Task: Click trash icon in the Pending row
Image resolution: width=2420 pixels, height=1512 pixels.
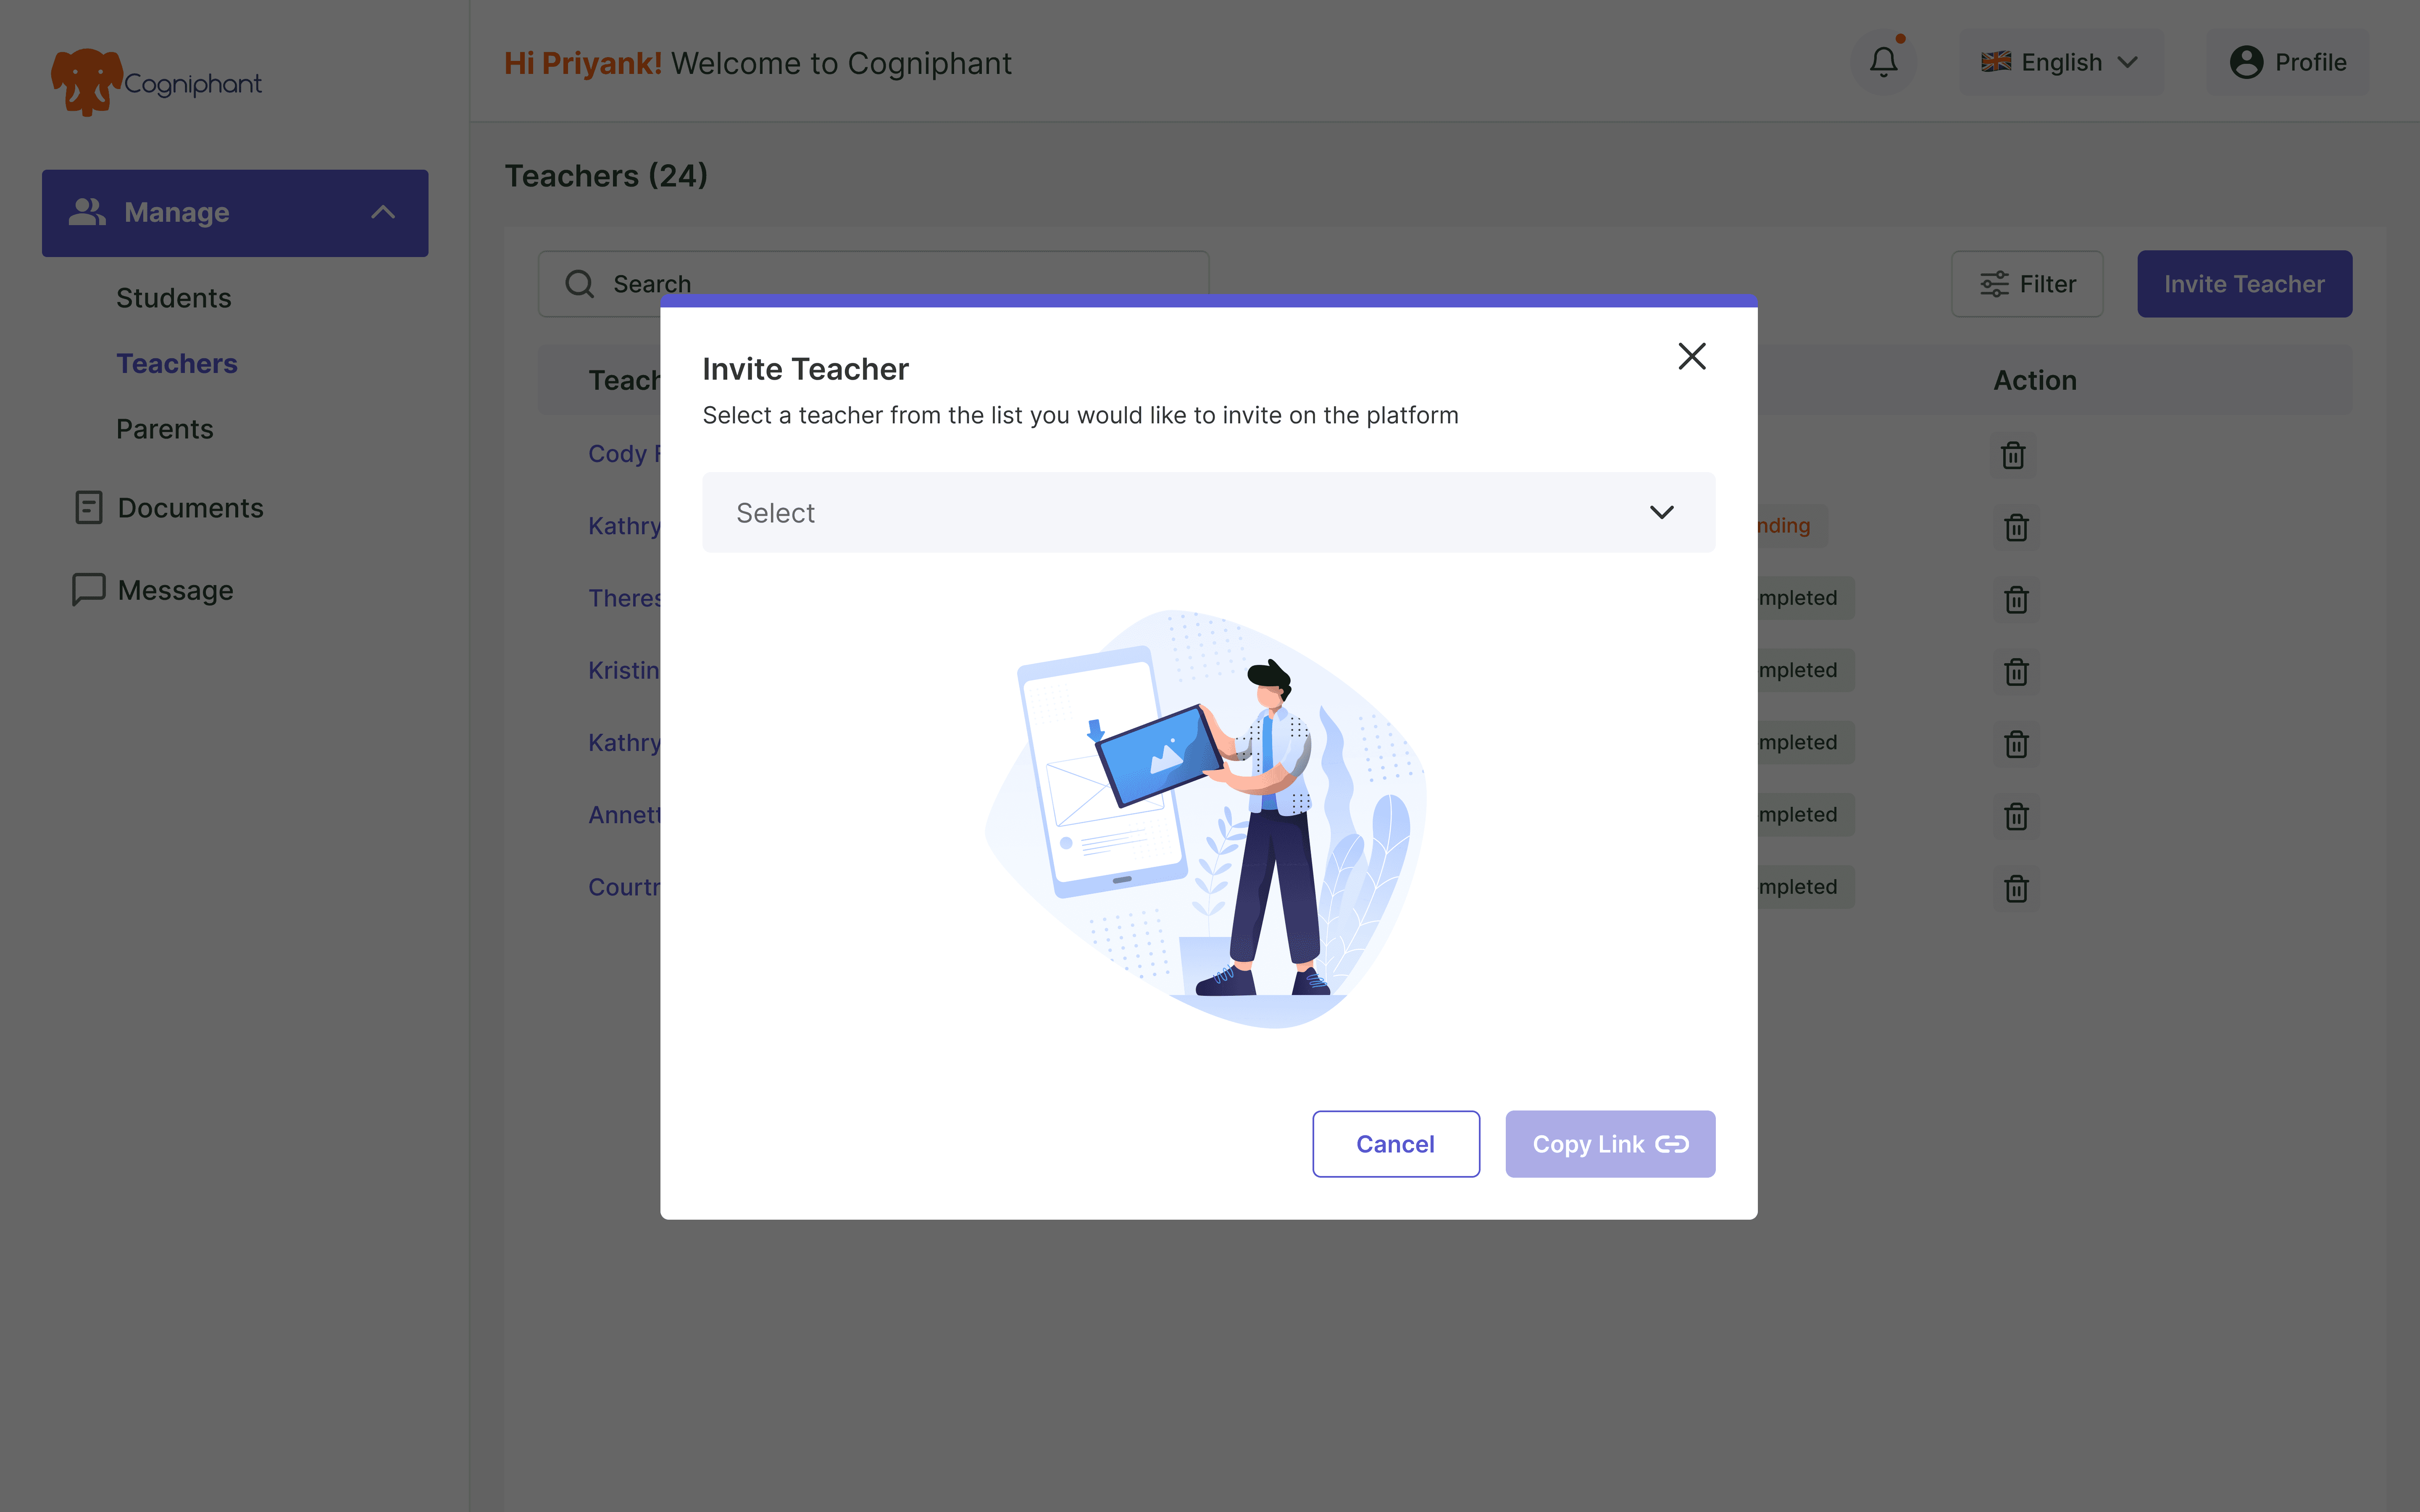Action: tap(2016, 527)
